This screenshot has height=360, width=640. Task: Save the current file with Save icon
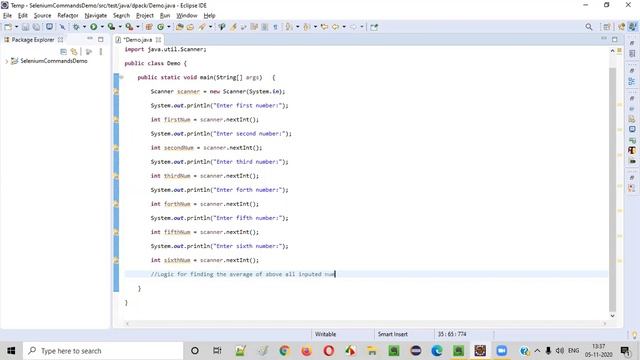pyautogui.click(x=26, y=27)
